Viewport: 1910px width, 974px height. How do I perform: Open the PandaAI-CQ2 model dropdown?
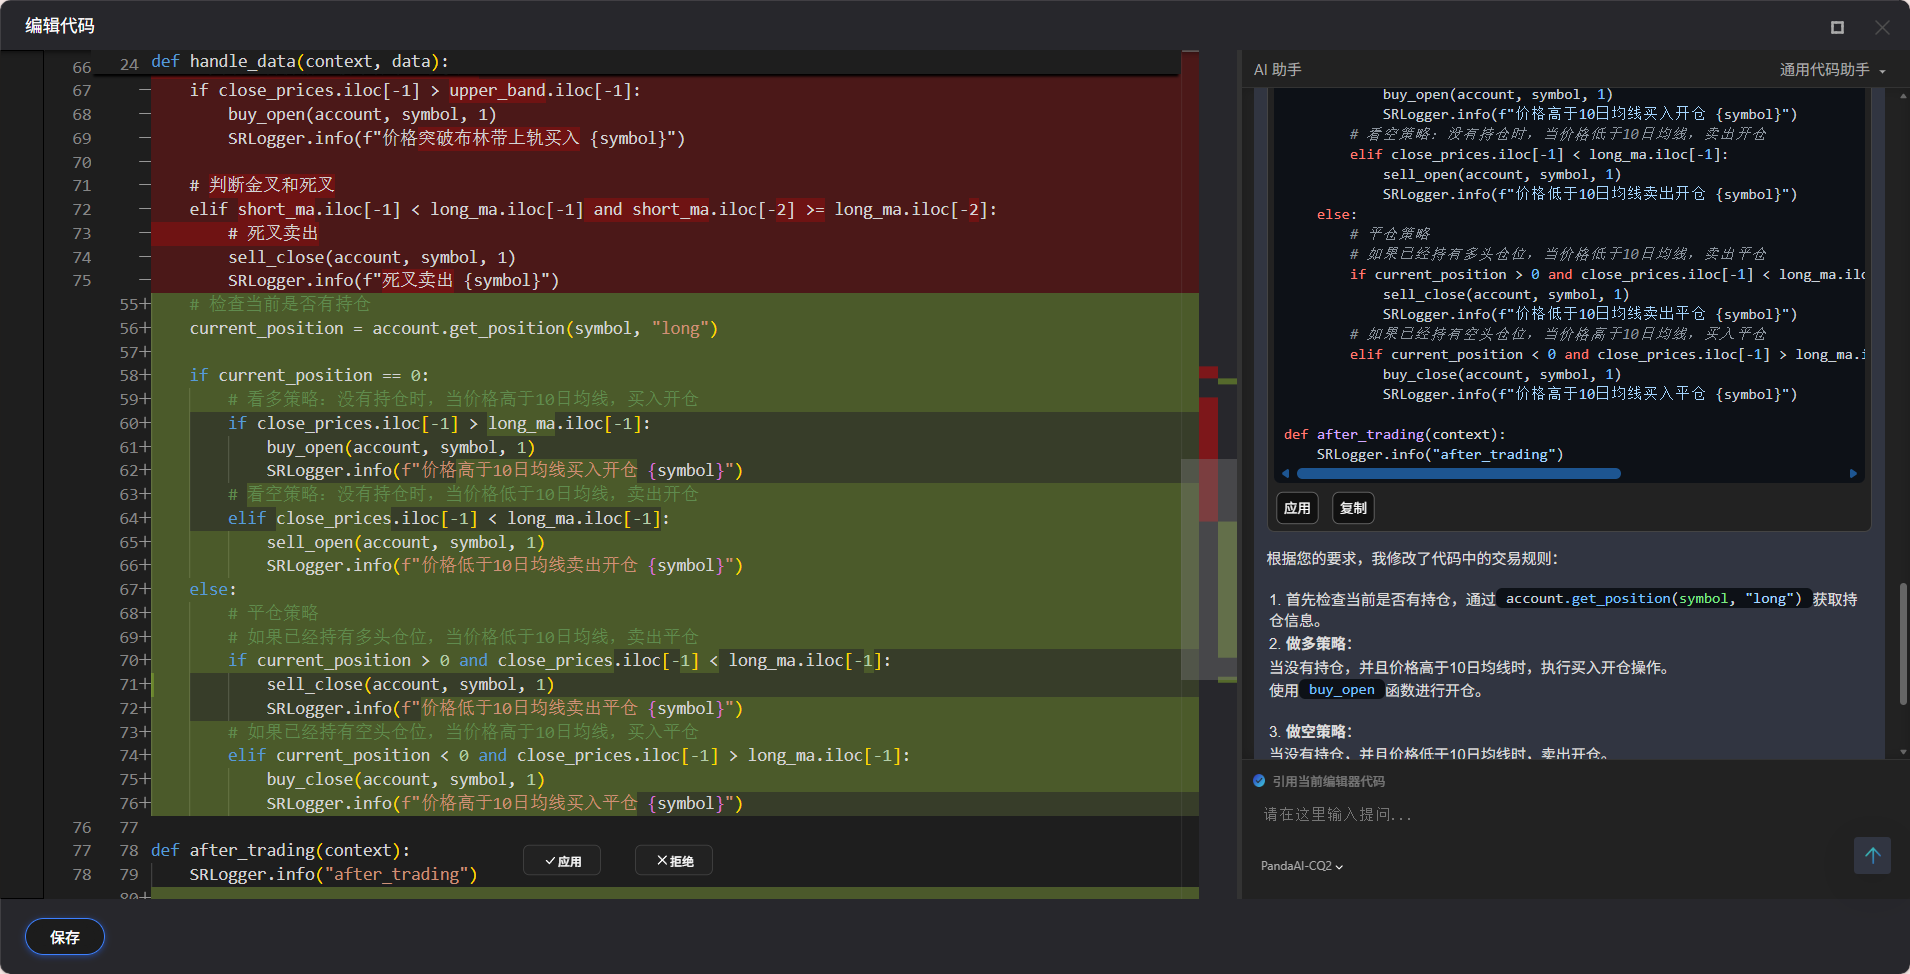(1302, 866)
